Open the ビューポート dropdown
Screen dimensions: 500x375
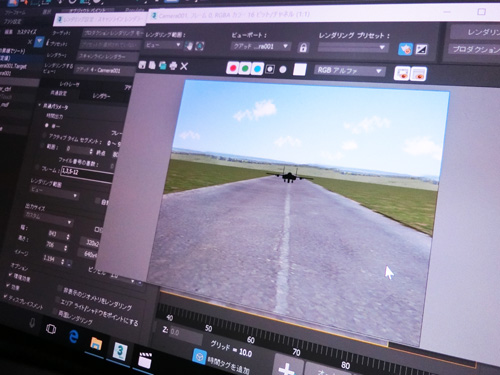(261, 46)
